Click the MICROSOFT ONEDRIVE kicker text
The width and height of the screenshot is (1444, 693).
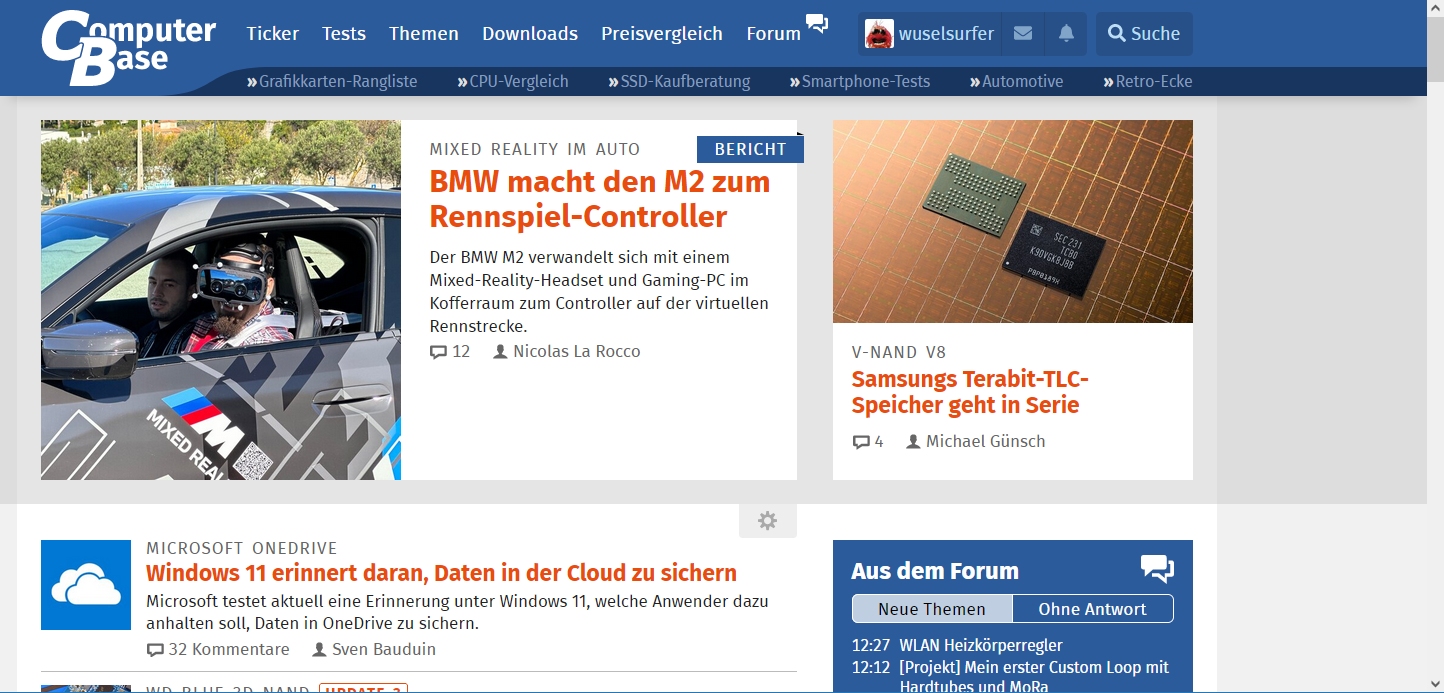tap(242, 548)
